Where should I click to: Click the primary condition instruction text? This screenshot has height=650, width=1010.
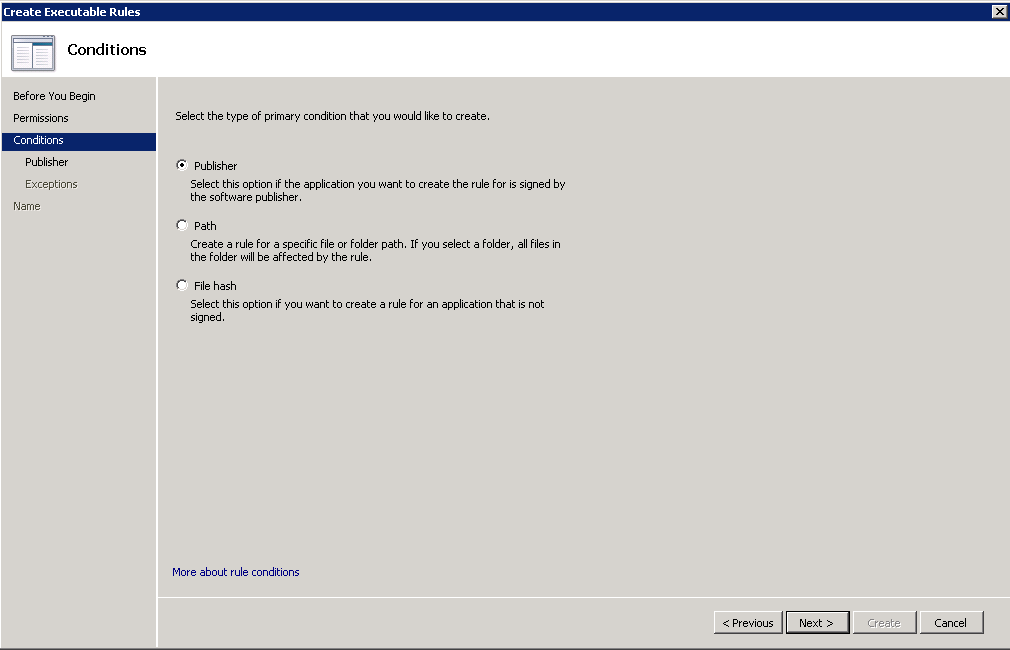pyautogui.click(x=332, y=116)
